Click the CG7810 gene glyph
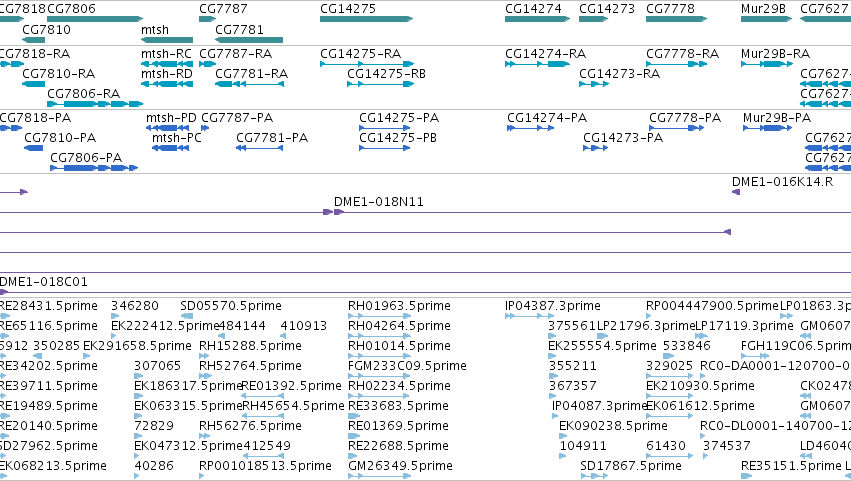This screenshot has width=851, height=481. click(34, 40)
